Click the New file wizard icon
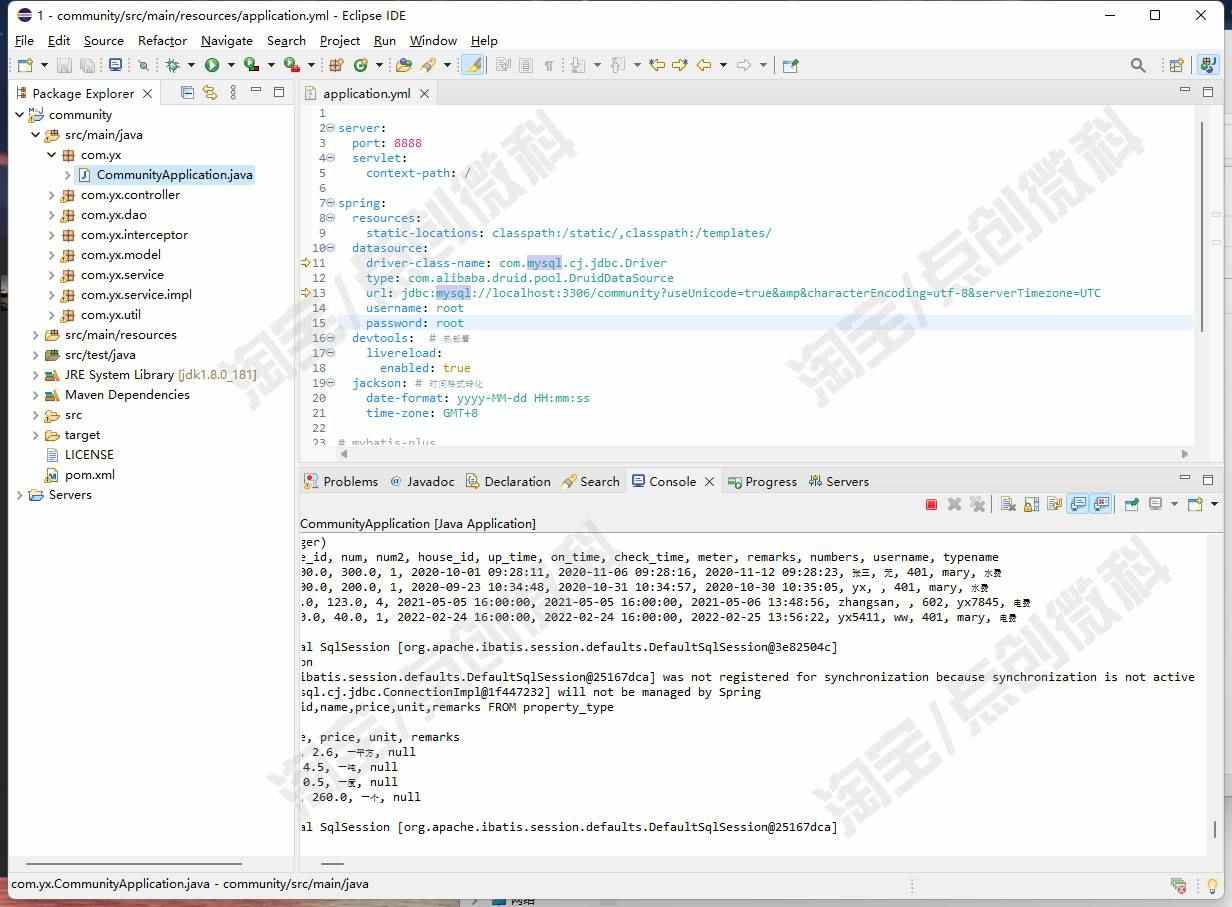This screenshot has height=907, width=1232. (x=25, y=65)
